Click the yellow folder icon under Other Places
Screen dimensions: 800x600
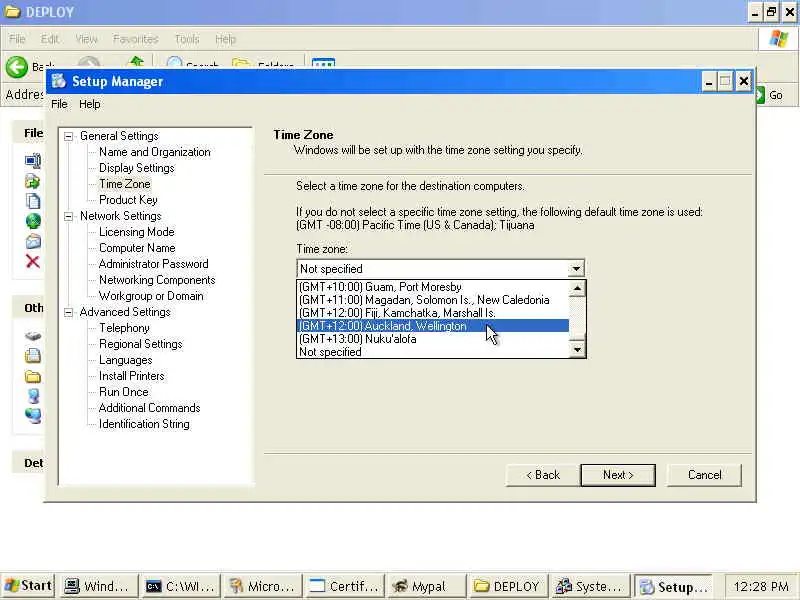[33, 377]
